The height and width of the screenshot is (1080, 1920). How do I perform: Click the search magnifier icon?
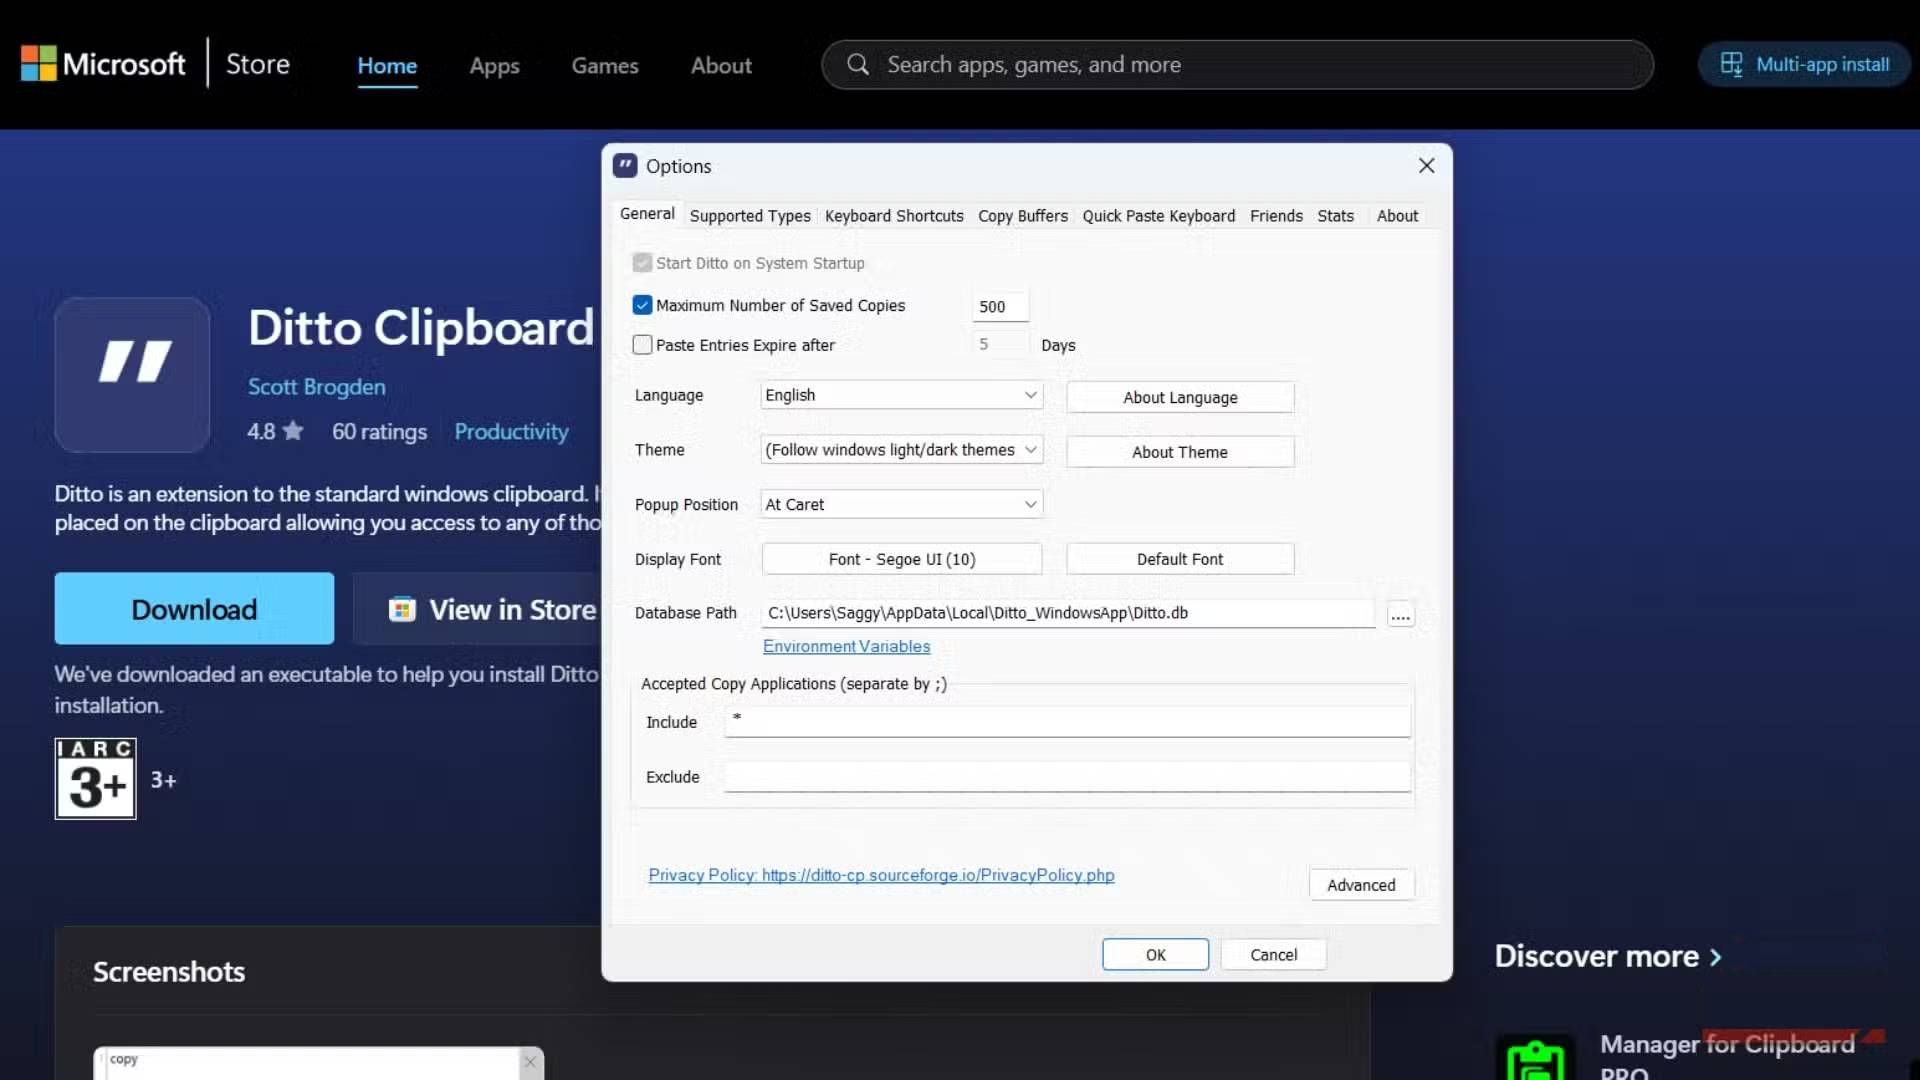tap(857, 65)
